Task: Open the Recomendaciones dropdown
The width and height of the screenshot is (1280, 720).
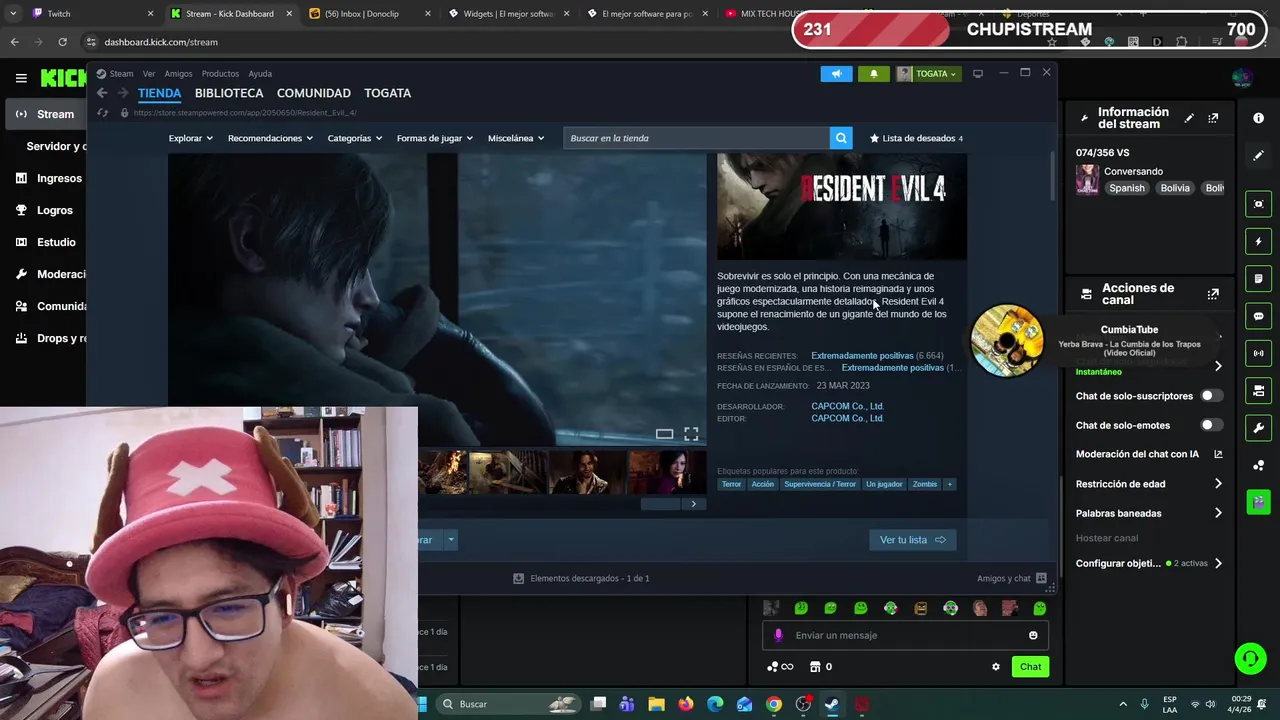Action: 270,138
